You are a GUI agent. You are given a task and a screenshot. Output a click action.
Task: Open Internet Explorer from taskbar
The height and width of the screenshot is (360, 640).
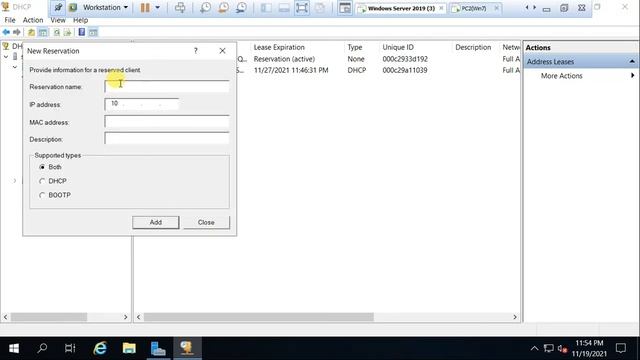100,348
